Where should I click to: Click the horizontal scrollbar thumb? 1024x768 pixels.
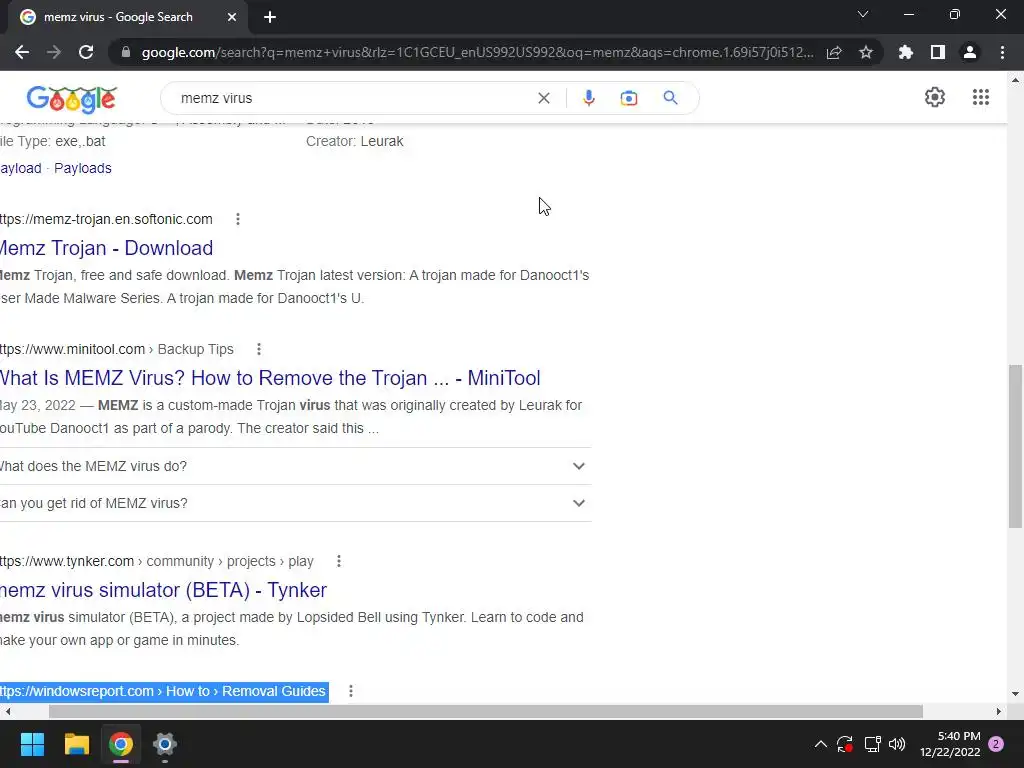tap(486, 711)
